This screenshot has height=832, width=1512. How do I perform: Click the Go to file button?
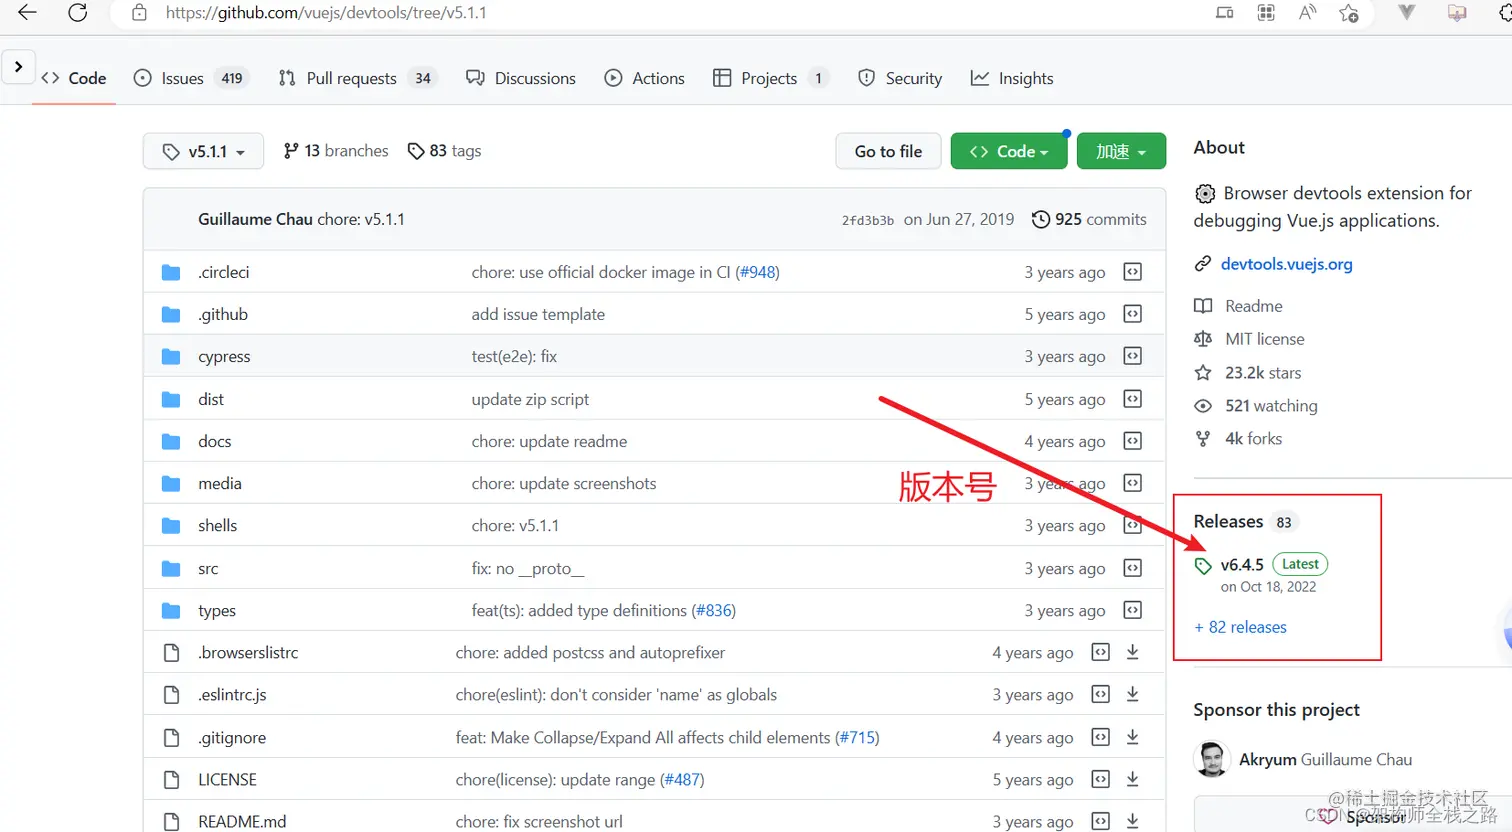tap(888, 151)
